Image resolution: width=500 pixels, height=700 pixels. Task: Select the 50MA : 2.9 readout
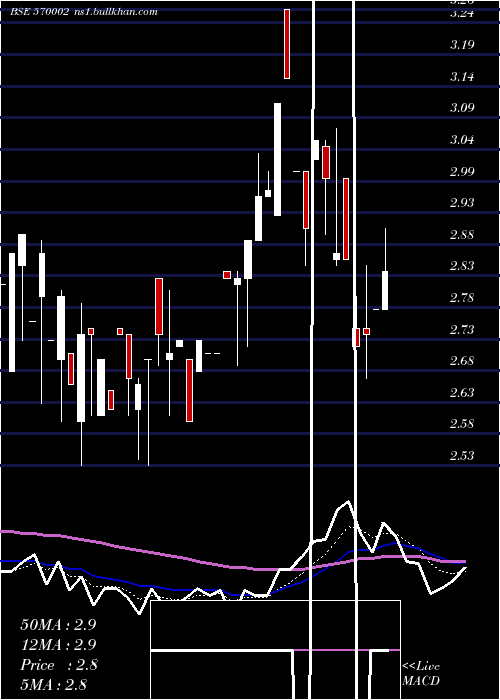pyautogui.click(x=58, y=625)
